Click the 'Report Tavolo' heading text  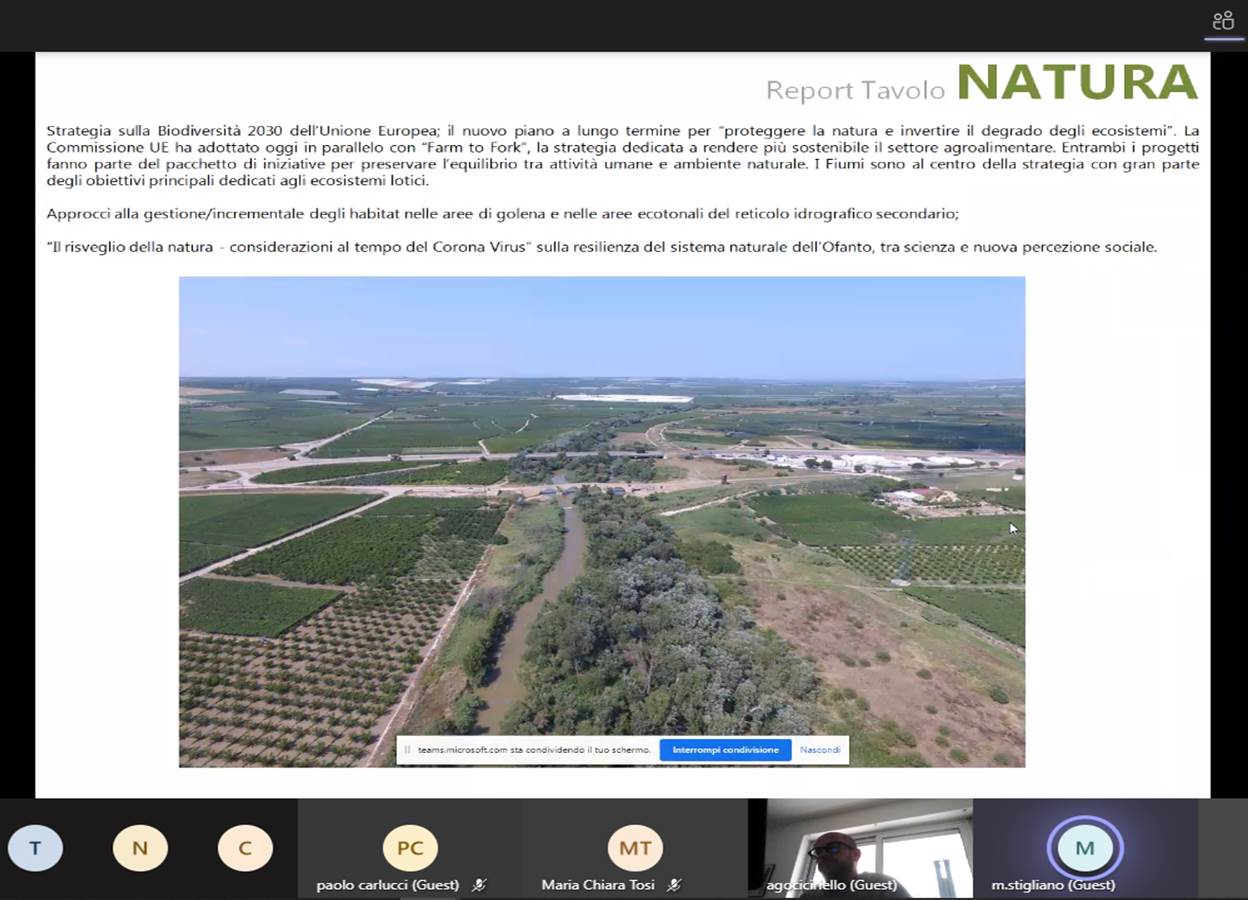(x=855, y=91)
